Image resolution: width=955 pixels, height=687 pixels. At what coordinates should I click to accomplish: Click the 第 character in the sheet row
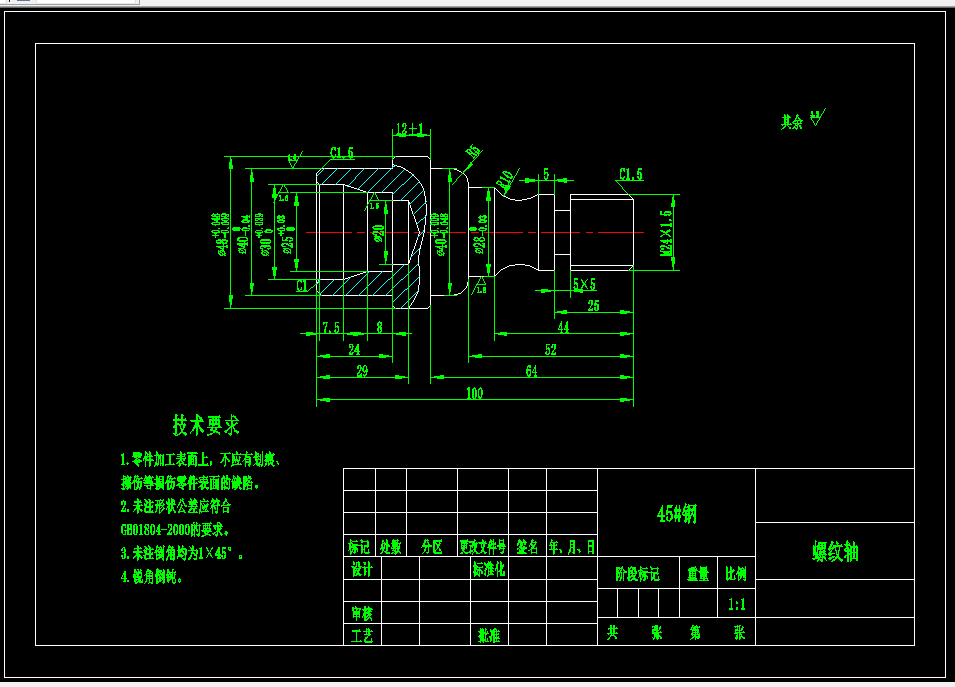tap(695, 633)
